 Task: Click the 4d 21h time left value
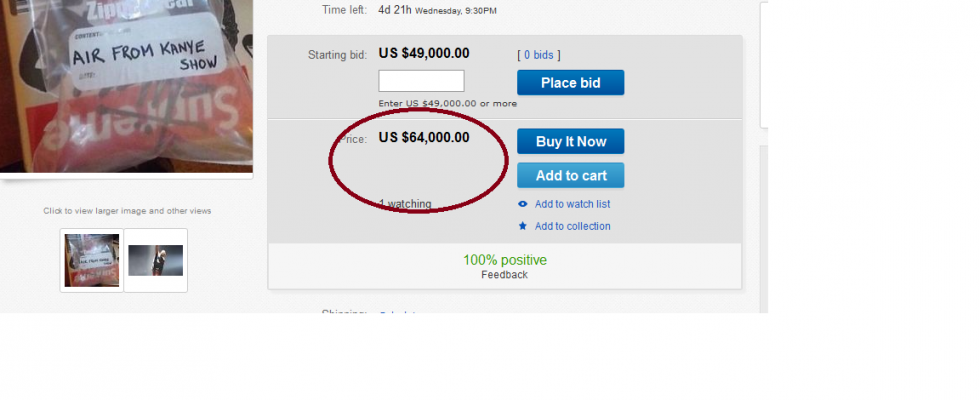[x=392, y=10]
